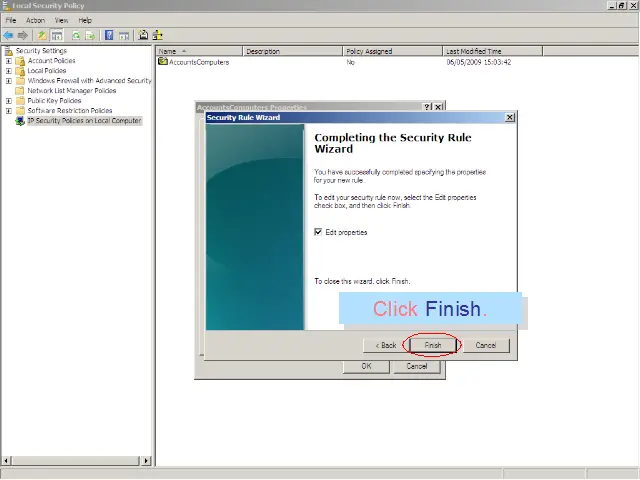Click the Forward arrow toolbar icon
640x480 pixels.
tap(23, 35)
